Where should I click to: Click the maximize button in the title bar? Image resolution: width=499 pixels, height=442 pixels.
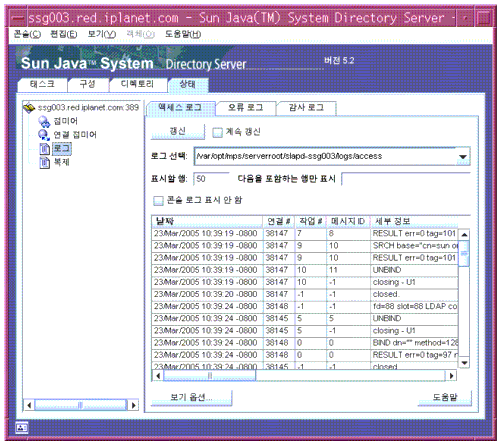pos(484,18)
